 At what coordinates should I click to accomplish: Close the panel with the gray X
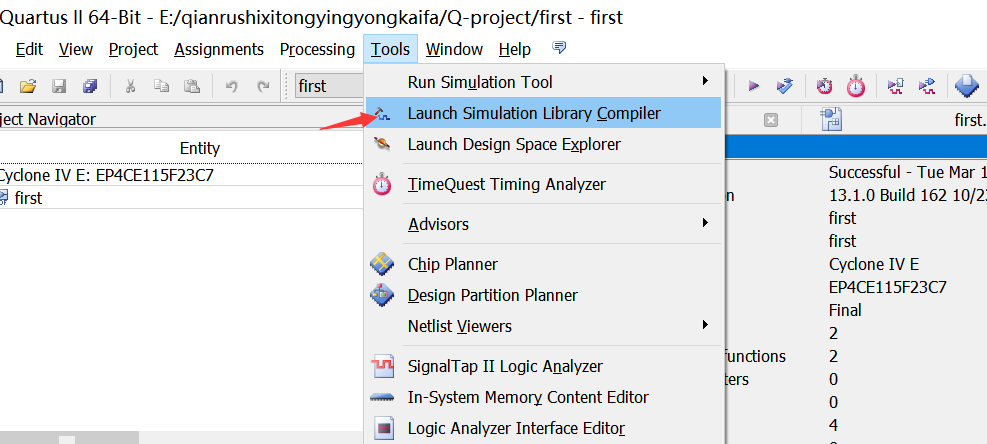771,120
